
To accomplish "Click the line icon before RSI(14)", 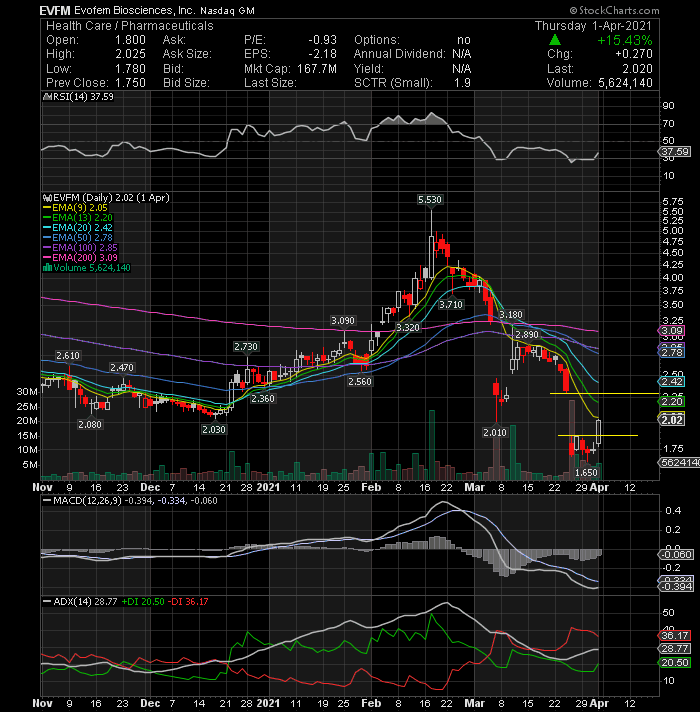I will 48,97.
